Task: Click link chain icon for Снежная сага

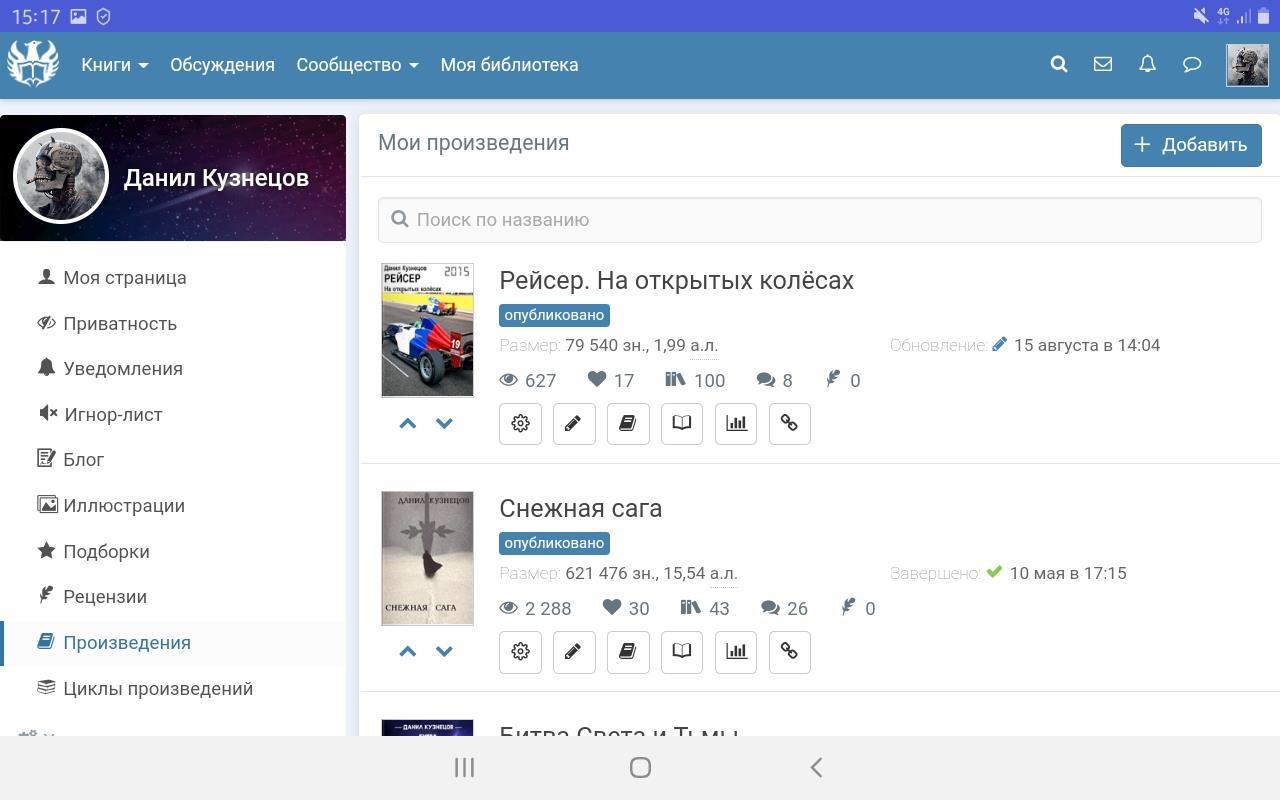Action: click(789, 652)
